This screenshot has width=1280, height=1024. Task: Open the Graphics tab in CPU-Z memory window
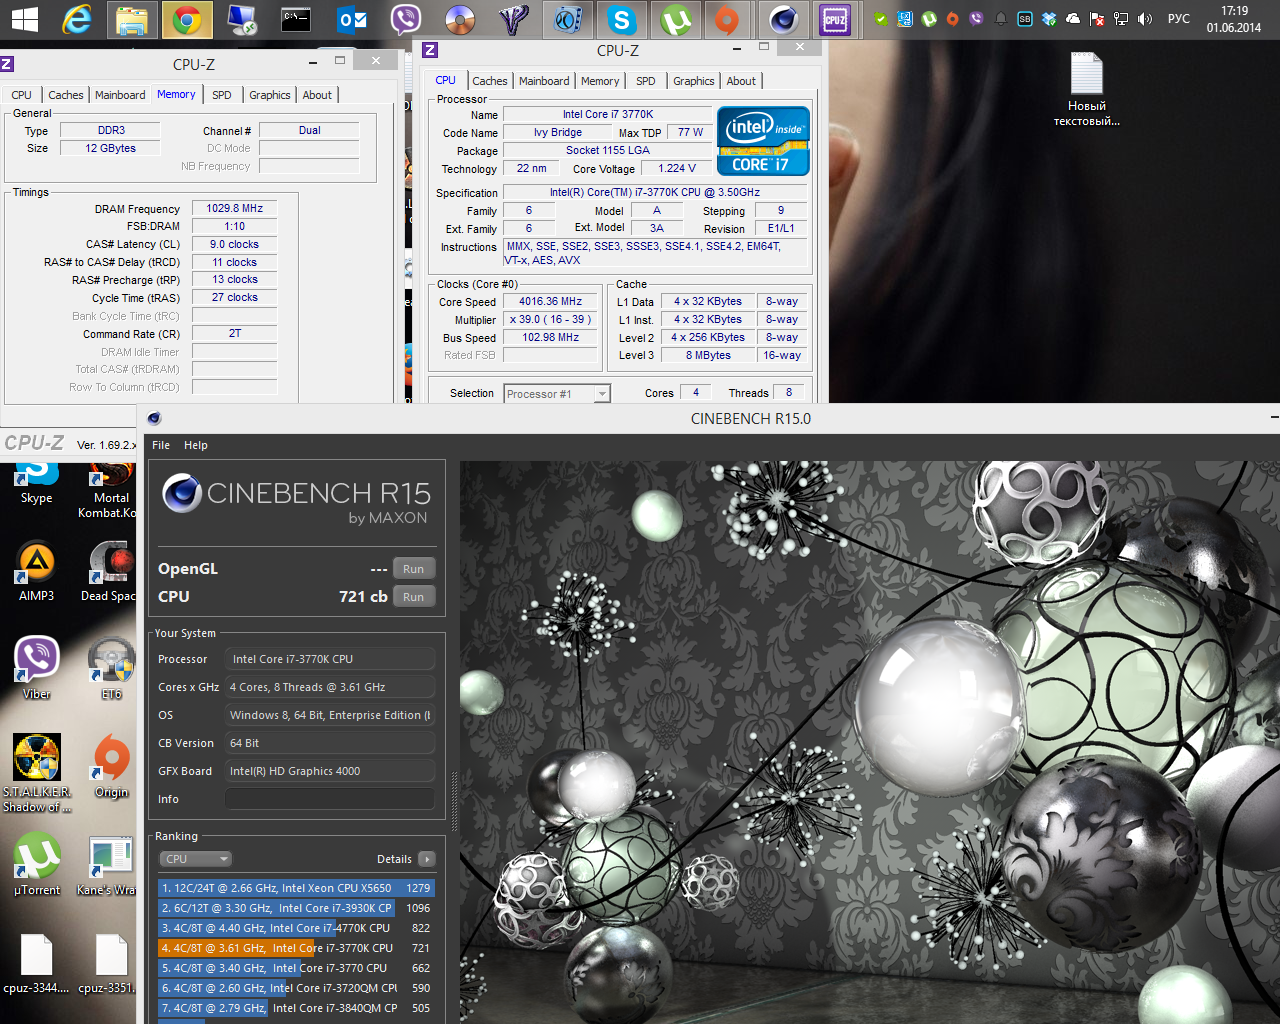click(x=270, y=95)
